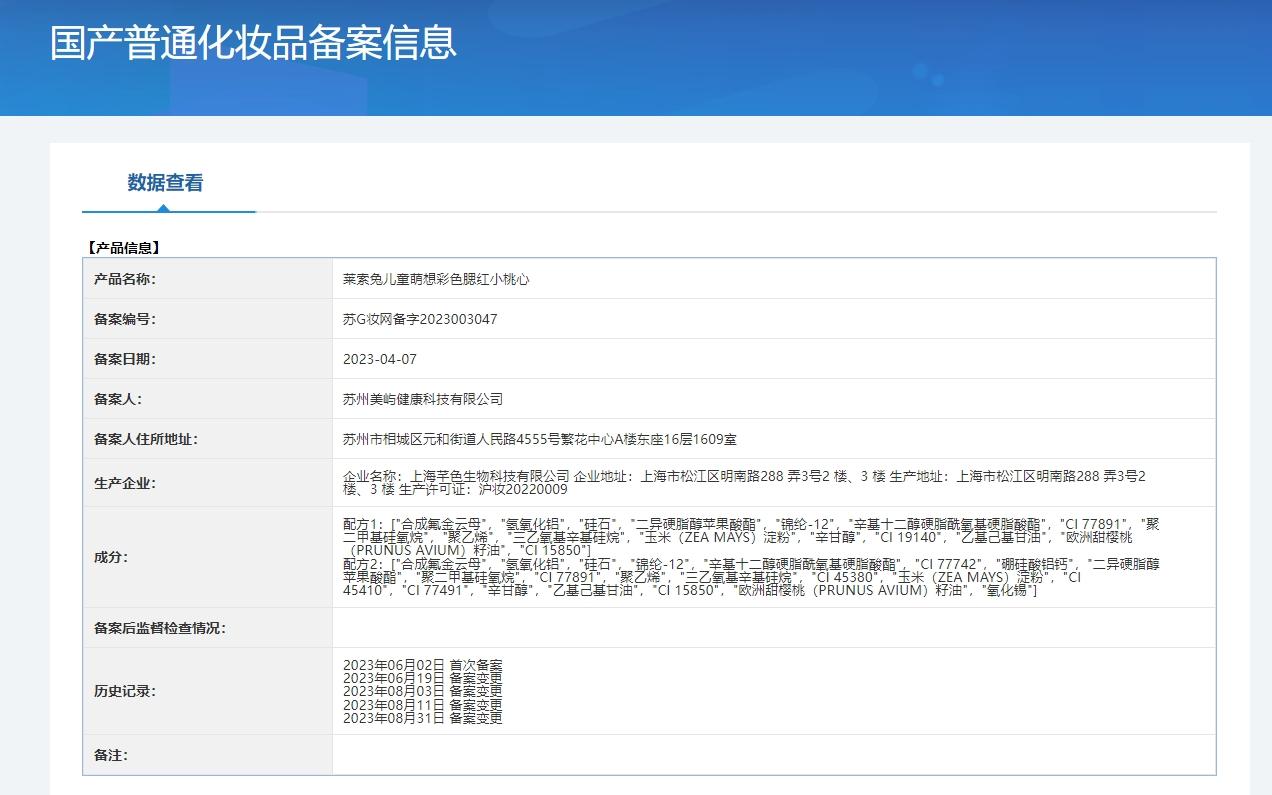Click the filing number 苏G妆网备字2023003047

tap(420, 320)
